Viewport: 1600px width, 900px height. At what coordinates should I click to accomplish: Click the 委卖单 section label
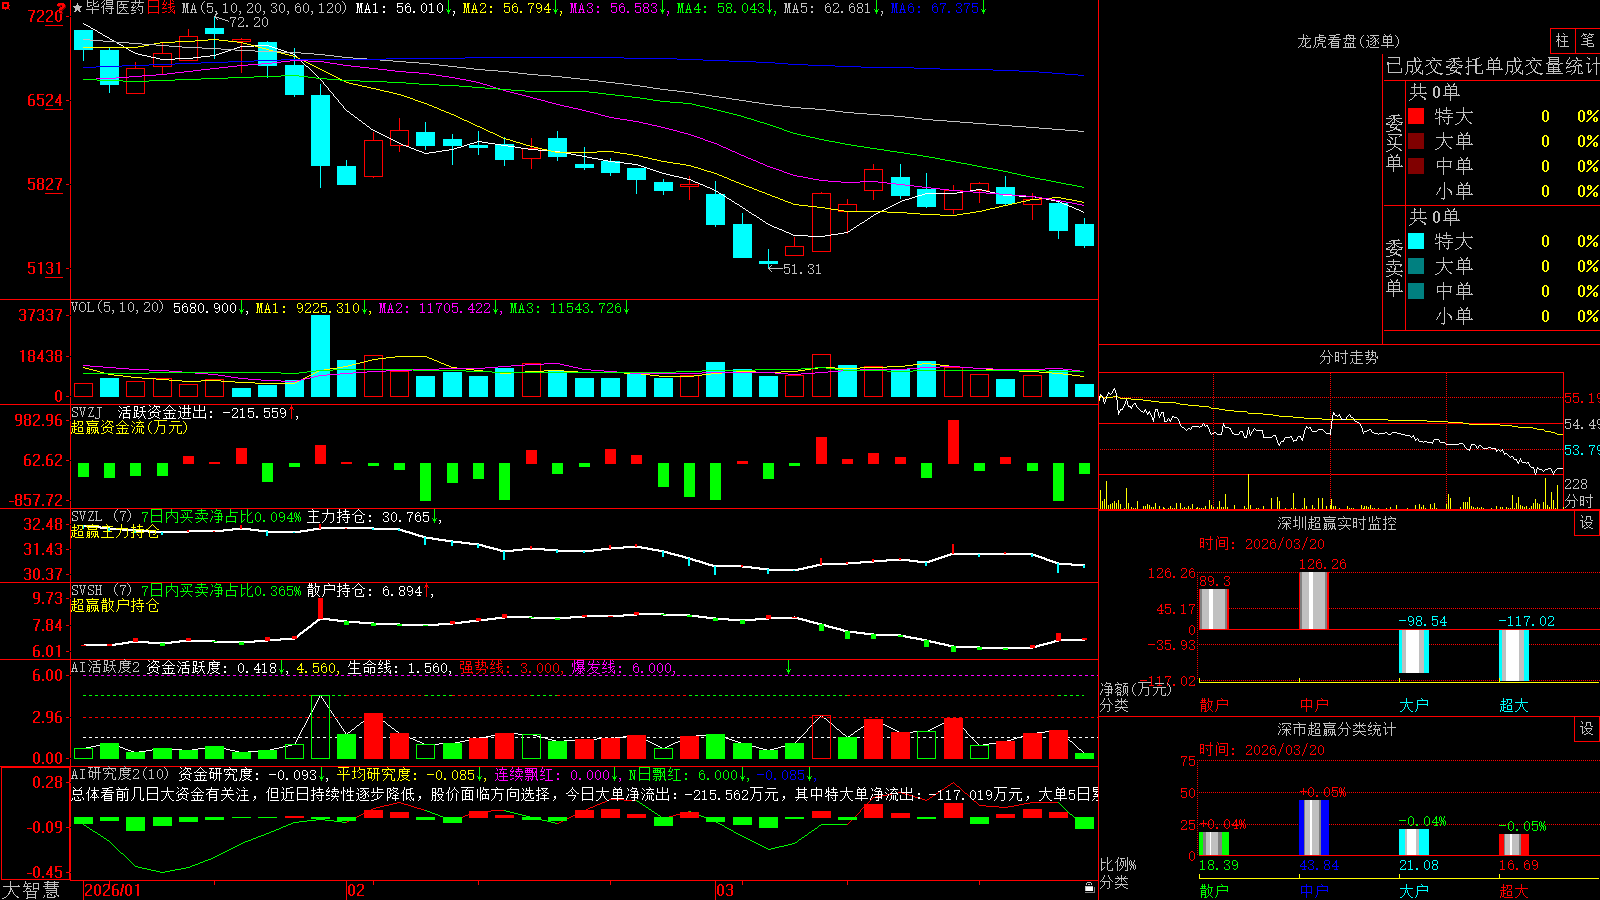coord(1394,268)
